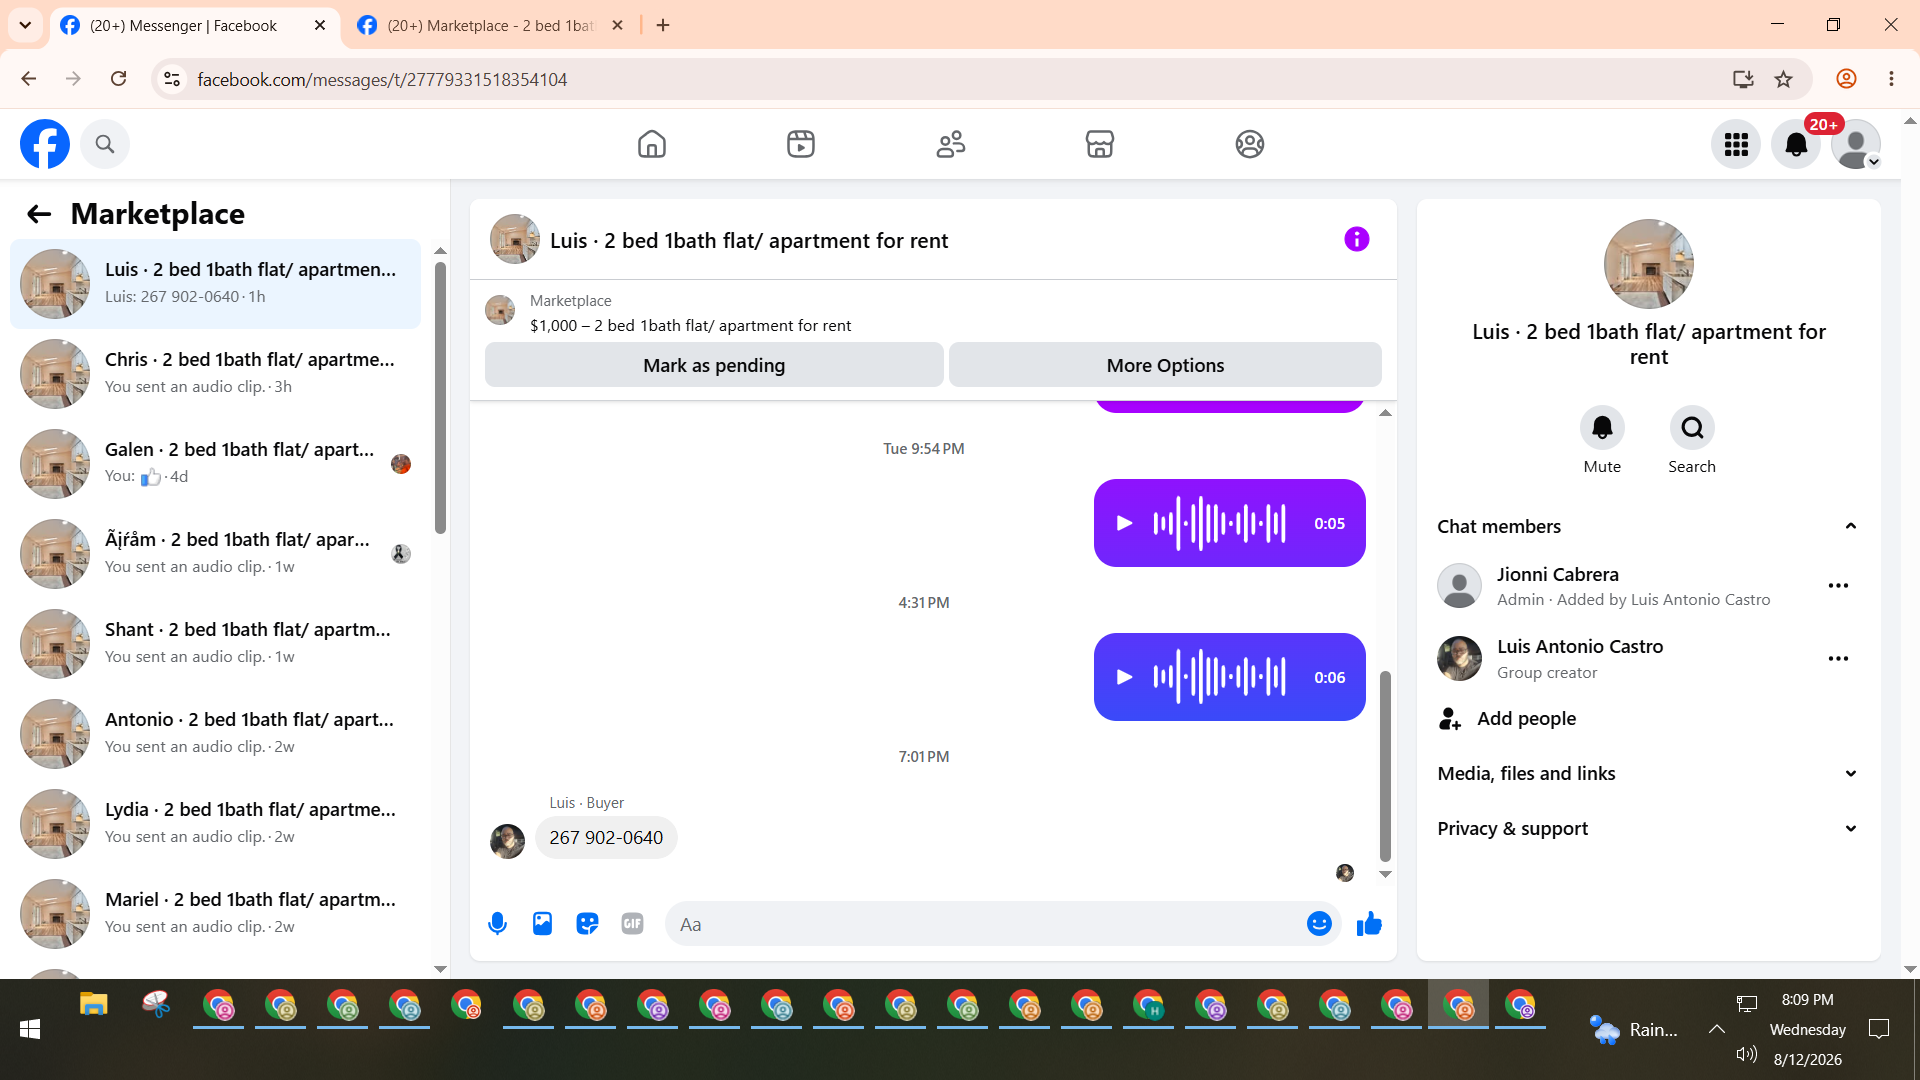Choose a sticker icon
1920x1080 pixels.
point(587,924)
